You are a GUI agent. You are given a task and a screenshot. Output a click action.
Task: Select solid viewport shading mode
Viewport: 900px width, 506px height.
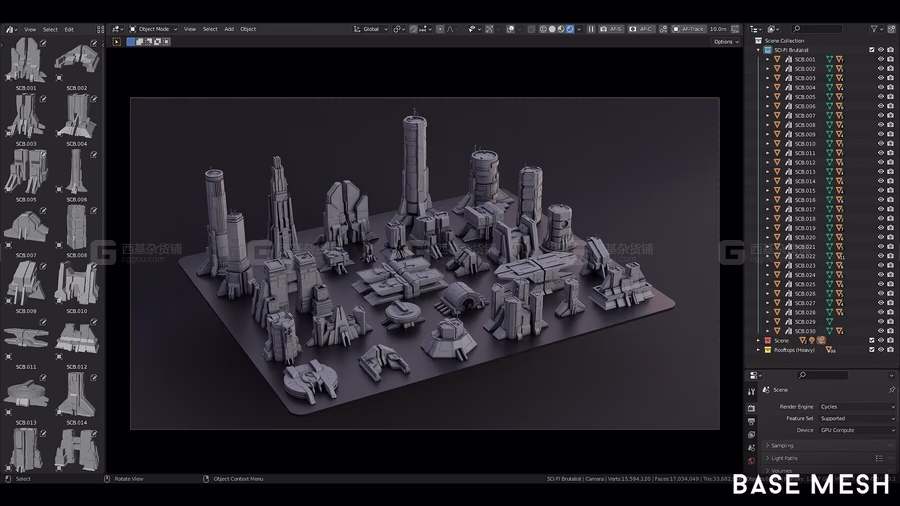[552, 29]
